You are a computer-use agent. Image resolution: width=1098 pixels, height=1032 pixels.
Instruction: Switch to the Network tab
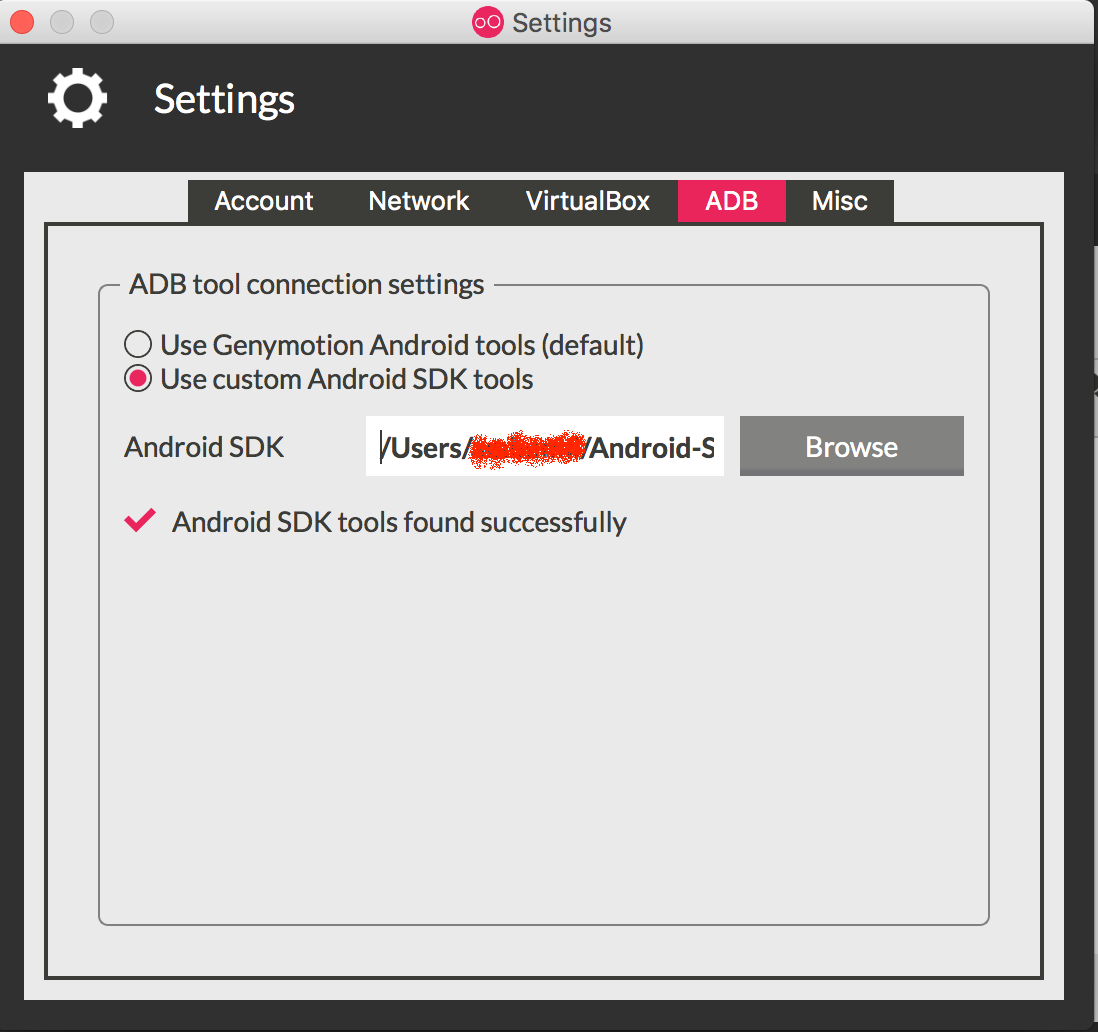[419, 201]
